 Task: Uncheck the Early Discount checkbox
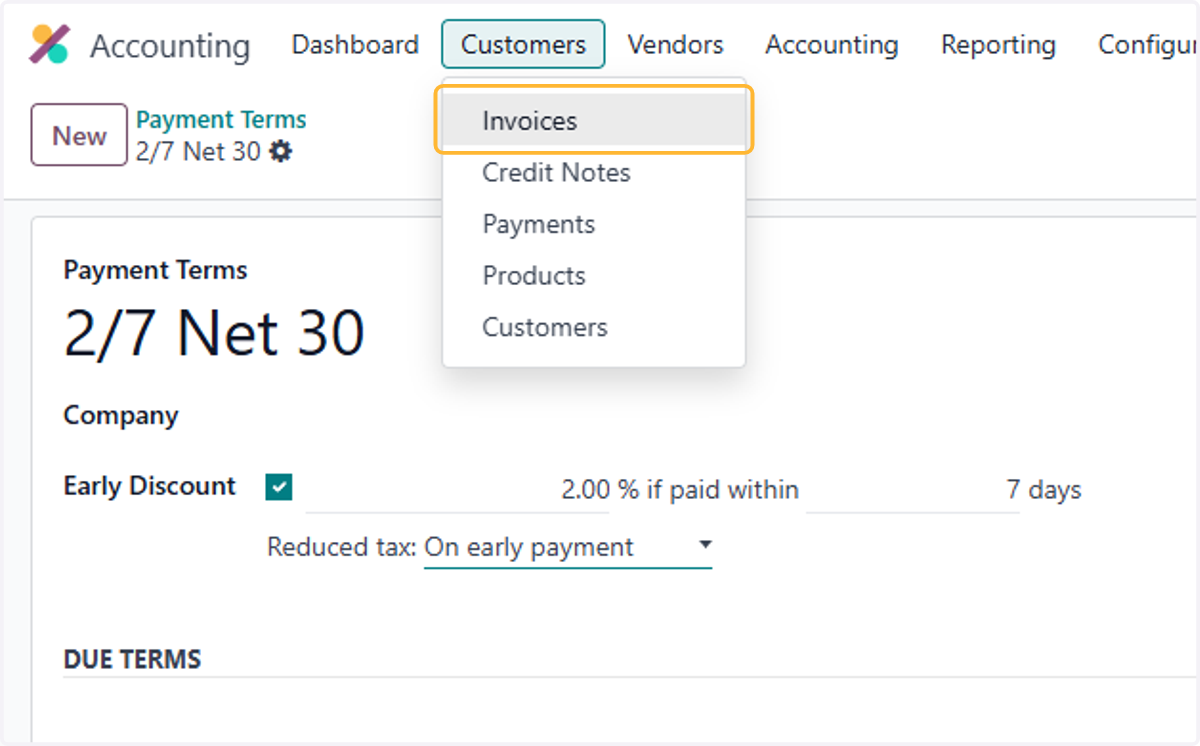278,487
